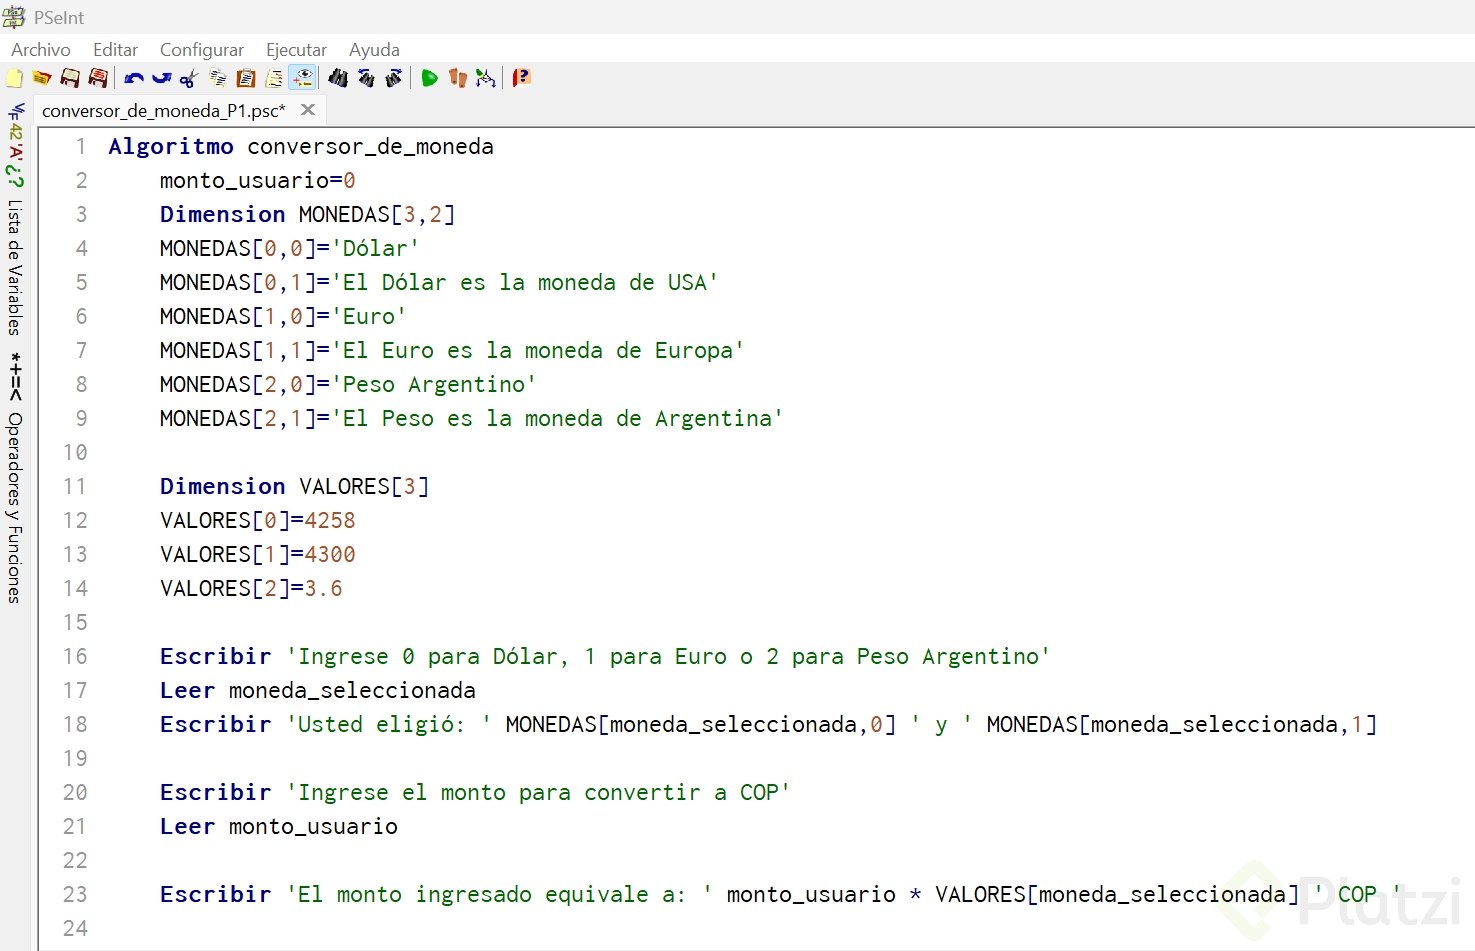Open Find with the binoculars icon
This screenshot has width=1475, height=951.
click(338, 78)
